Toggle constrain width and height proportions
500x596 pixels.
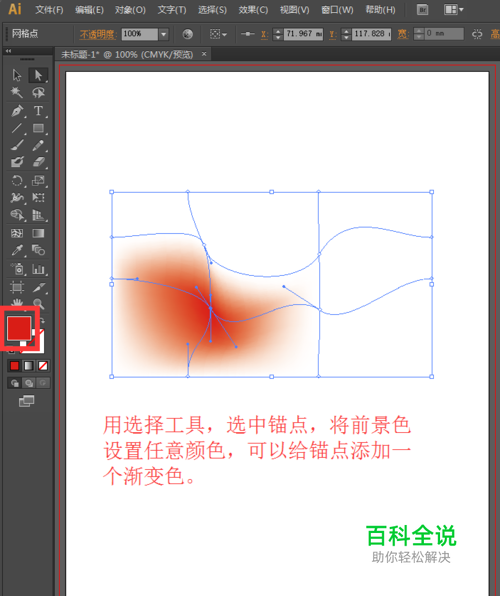coord(477,34)
